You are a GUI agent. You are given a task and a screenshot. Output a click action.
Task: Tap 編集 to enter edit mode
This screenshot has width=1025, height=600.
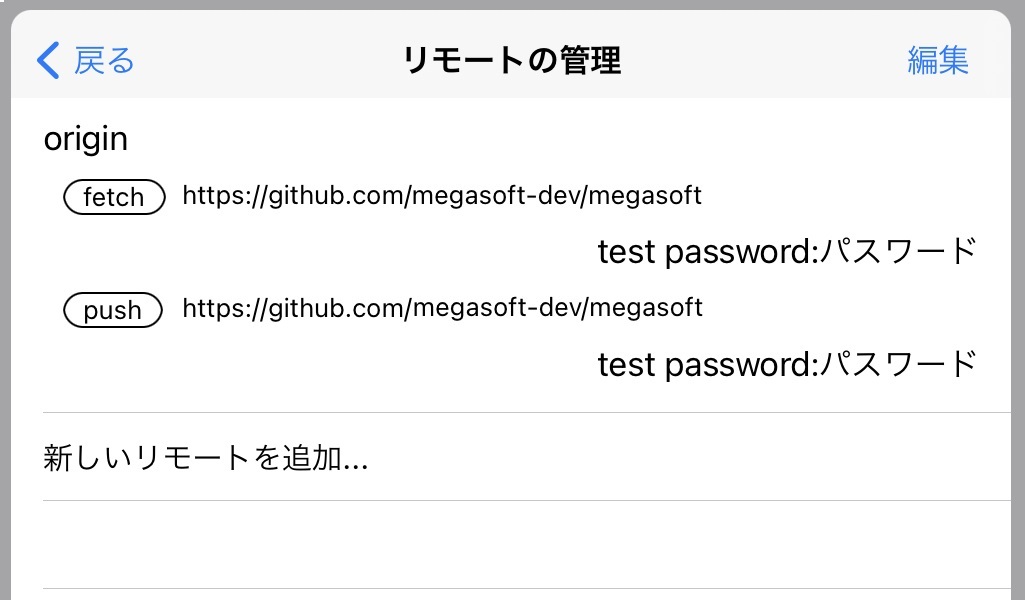[x=938, y=61]
